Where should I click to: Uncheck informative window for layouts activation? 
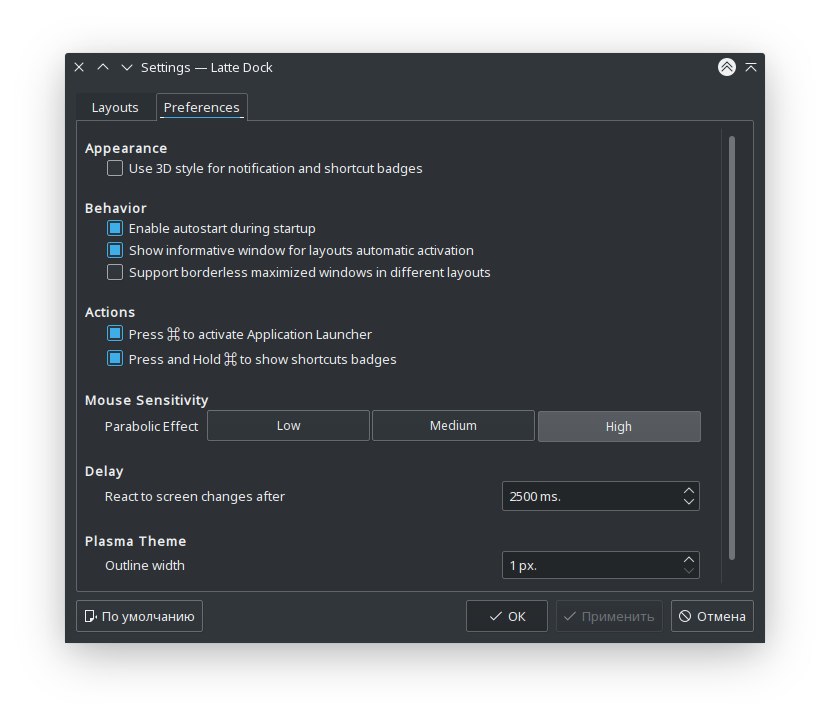pos(114,250)
